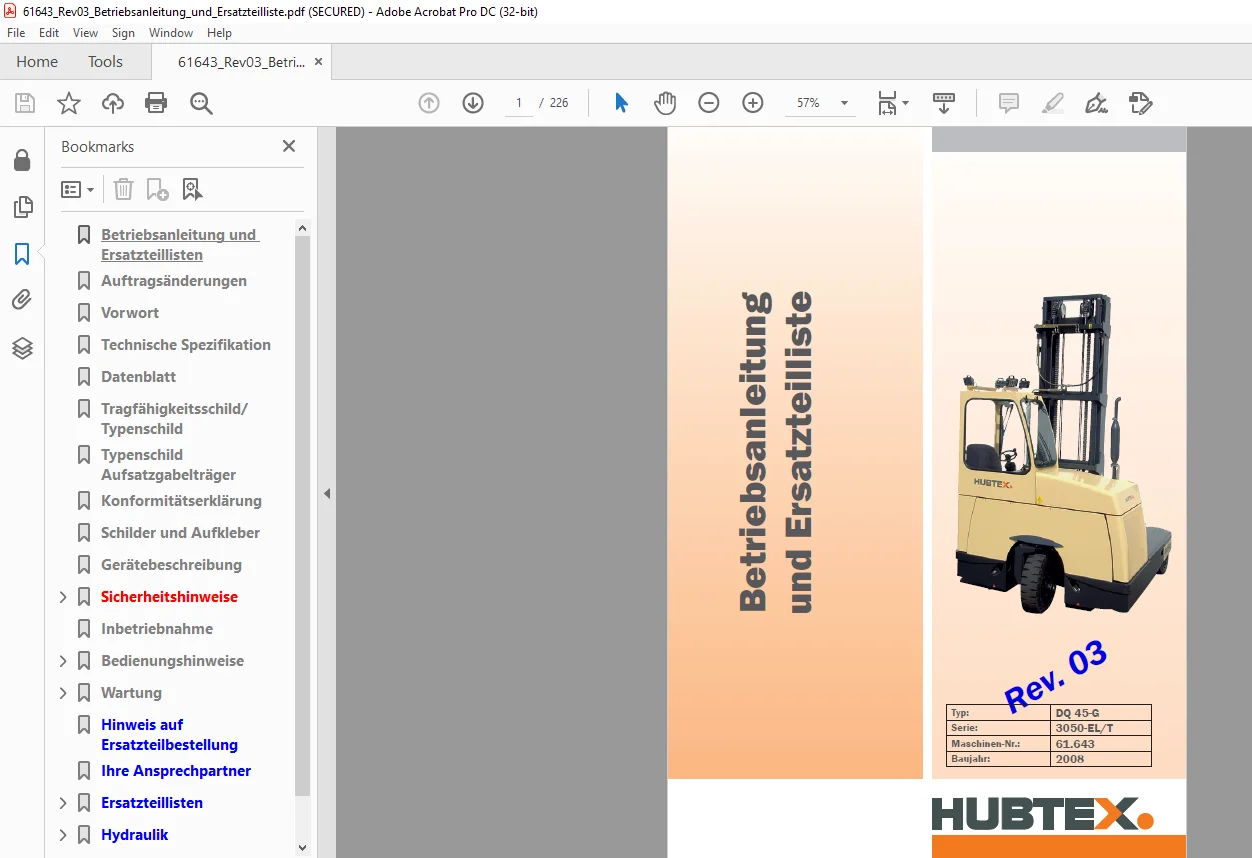Image resolution: width=1252 pixels, height=858 pixels.
Task: Select Schilder und Aufkleber bookmark
Action: [180, 533]
